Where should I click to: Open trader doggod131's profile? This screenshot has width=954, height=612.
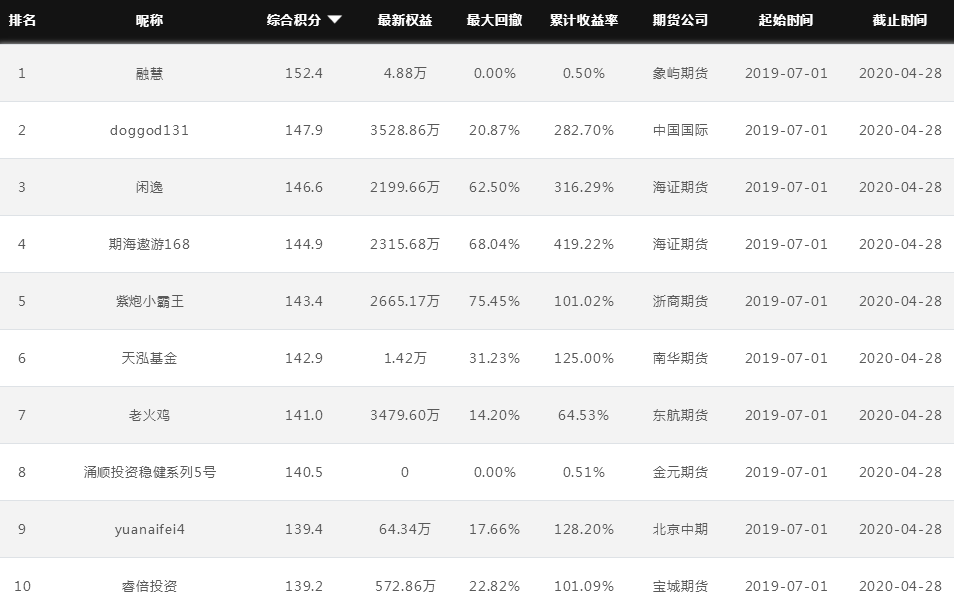(149, 130)
